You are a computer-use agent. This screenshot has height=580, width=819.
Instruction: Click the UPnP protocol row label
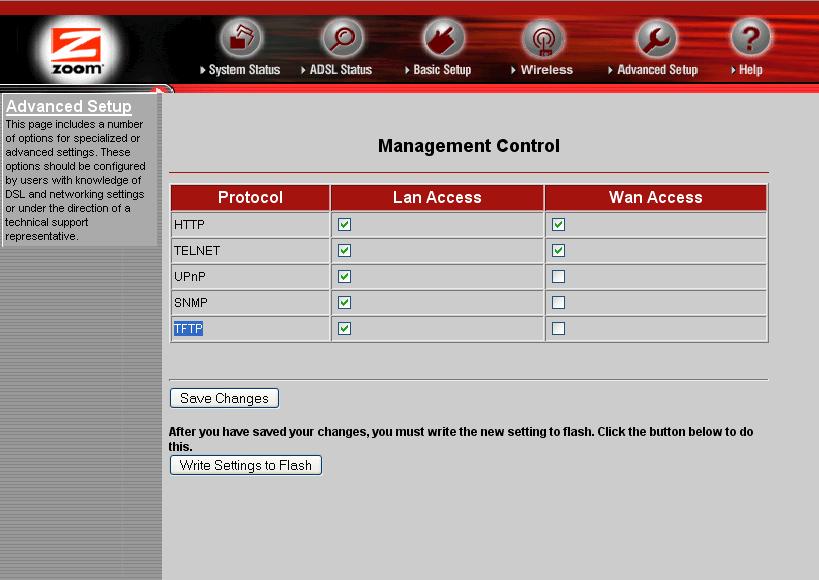point(190,277)
